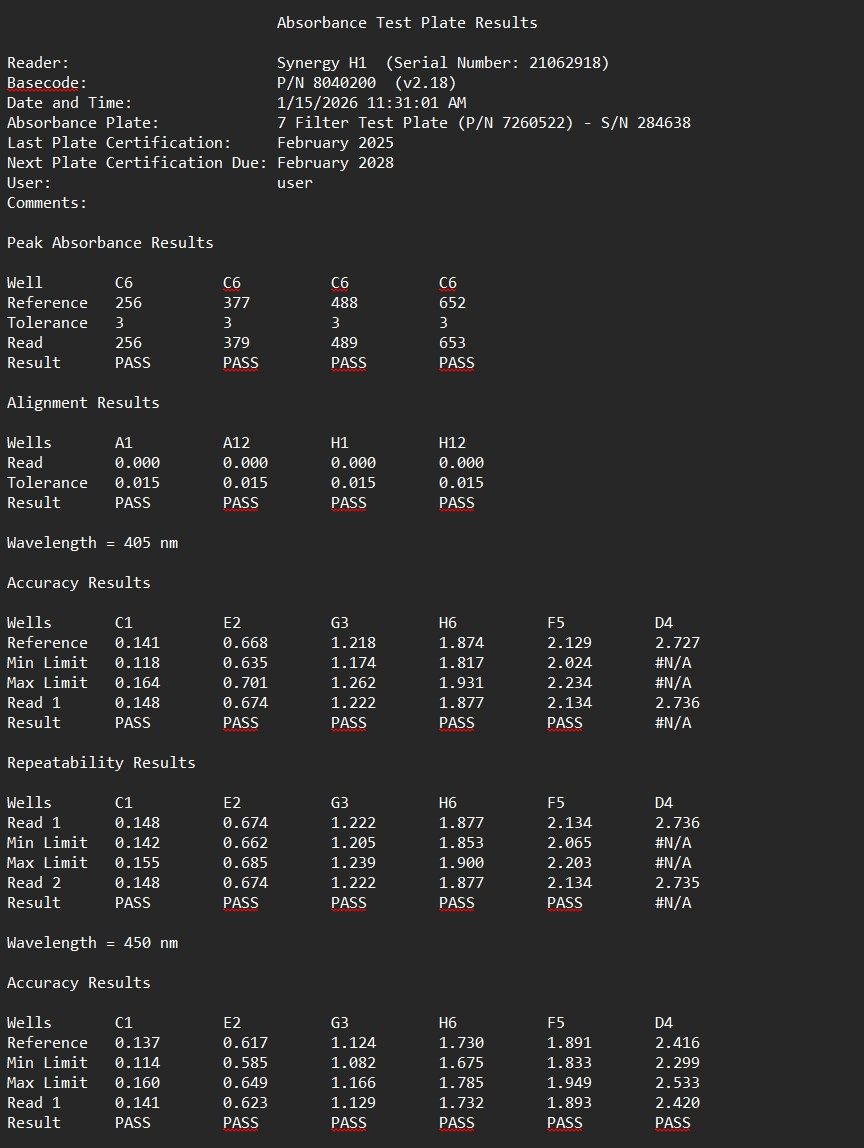Click the Wavelength = 405 nm line
The height and width of the screenshot is (1148, 864).
(92, 543)
